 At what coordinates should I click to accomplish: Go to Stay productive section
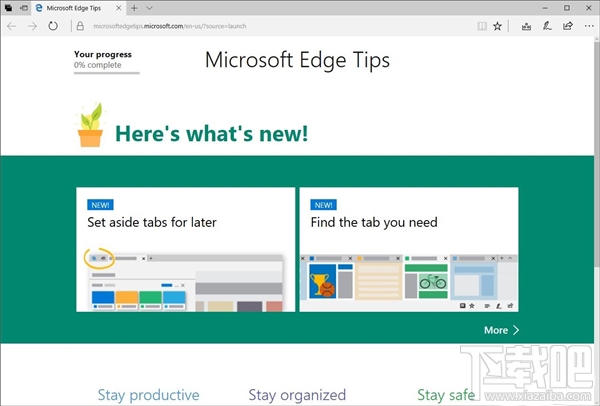[148, 395]
